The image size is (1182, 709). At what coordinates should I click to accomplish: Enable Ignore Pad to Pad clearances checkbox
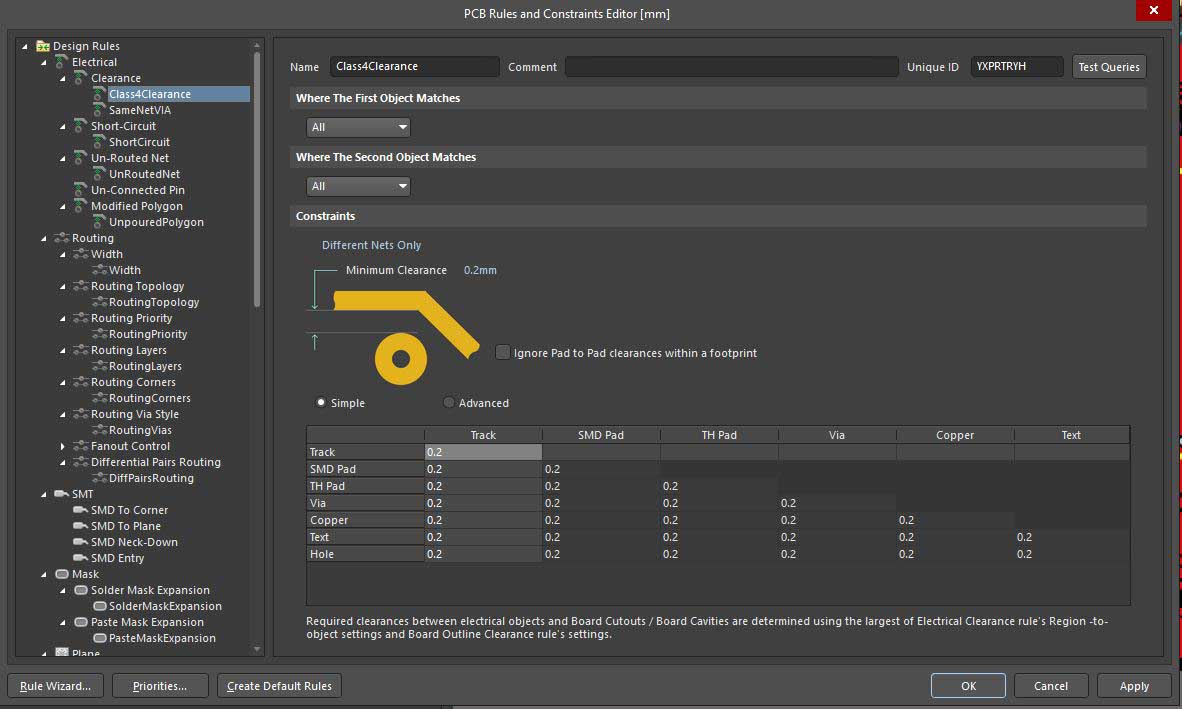click(503, 352)
